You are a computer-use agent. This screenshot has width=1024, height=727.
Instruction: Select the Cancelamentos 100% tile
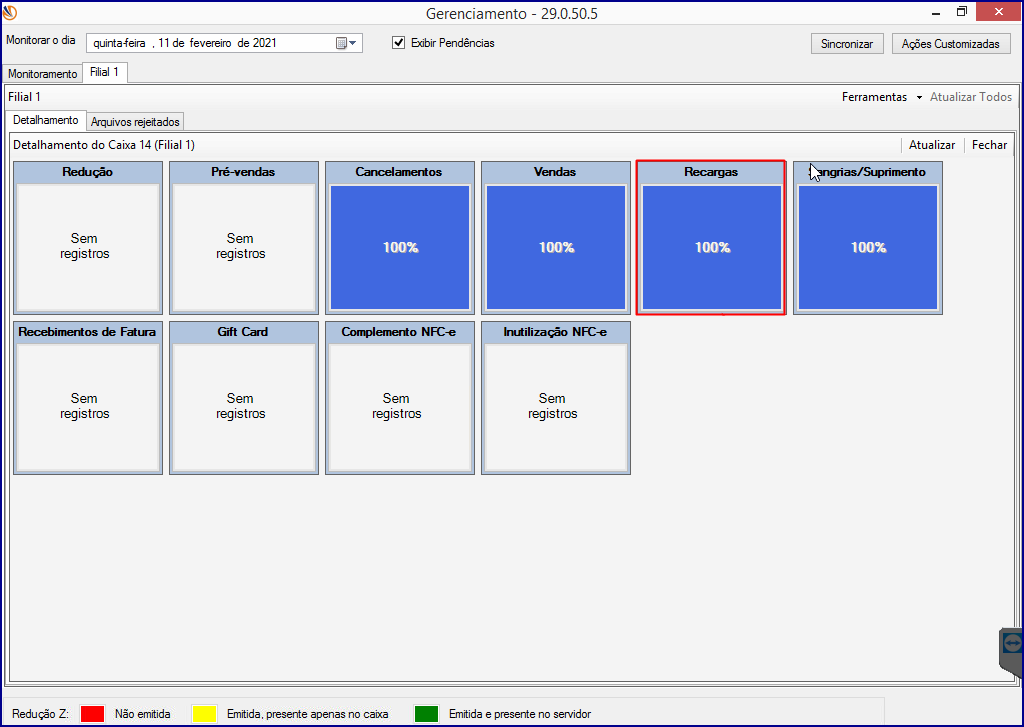[400, 238]
